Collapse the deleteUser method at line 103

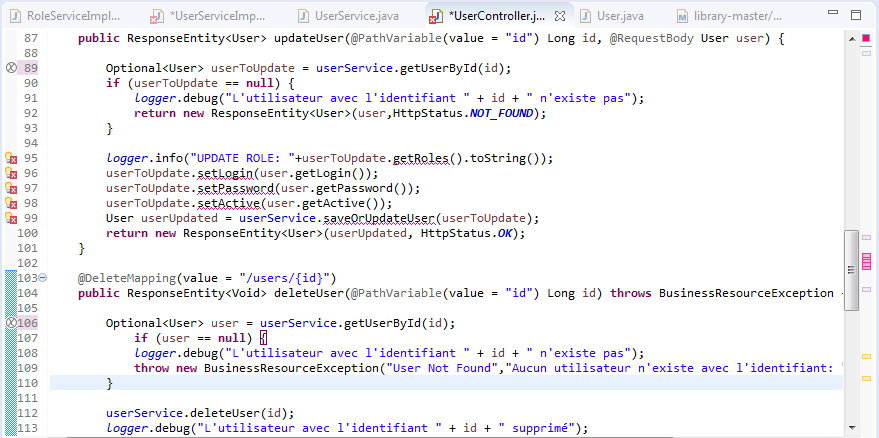tap(43, 278)
